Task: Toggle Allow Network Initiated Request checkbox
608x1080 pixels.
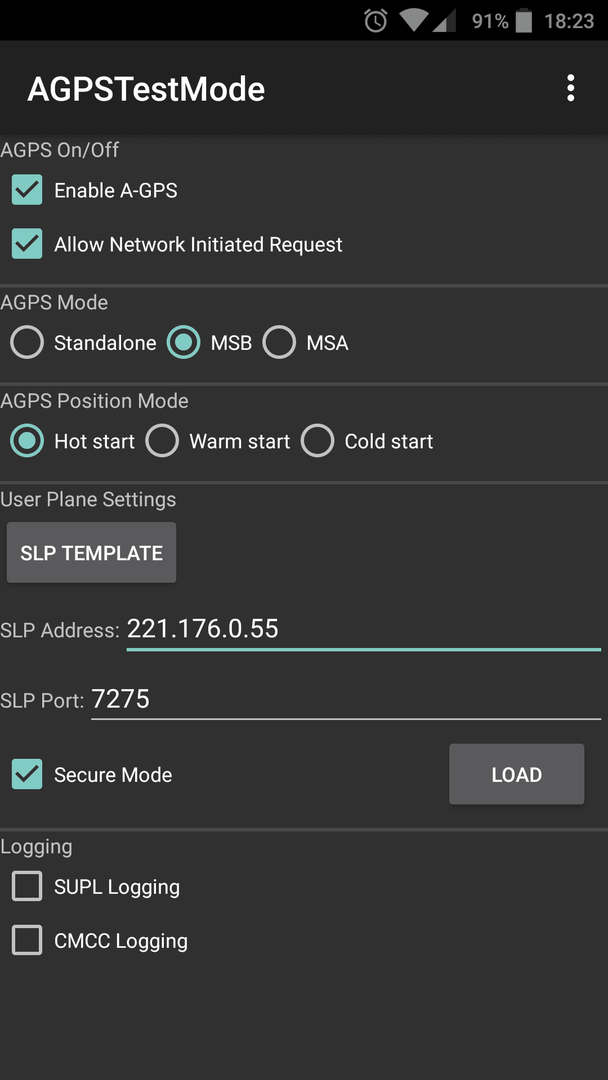Action: coord(27,245)
